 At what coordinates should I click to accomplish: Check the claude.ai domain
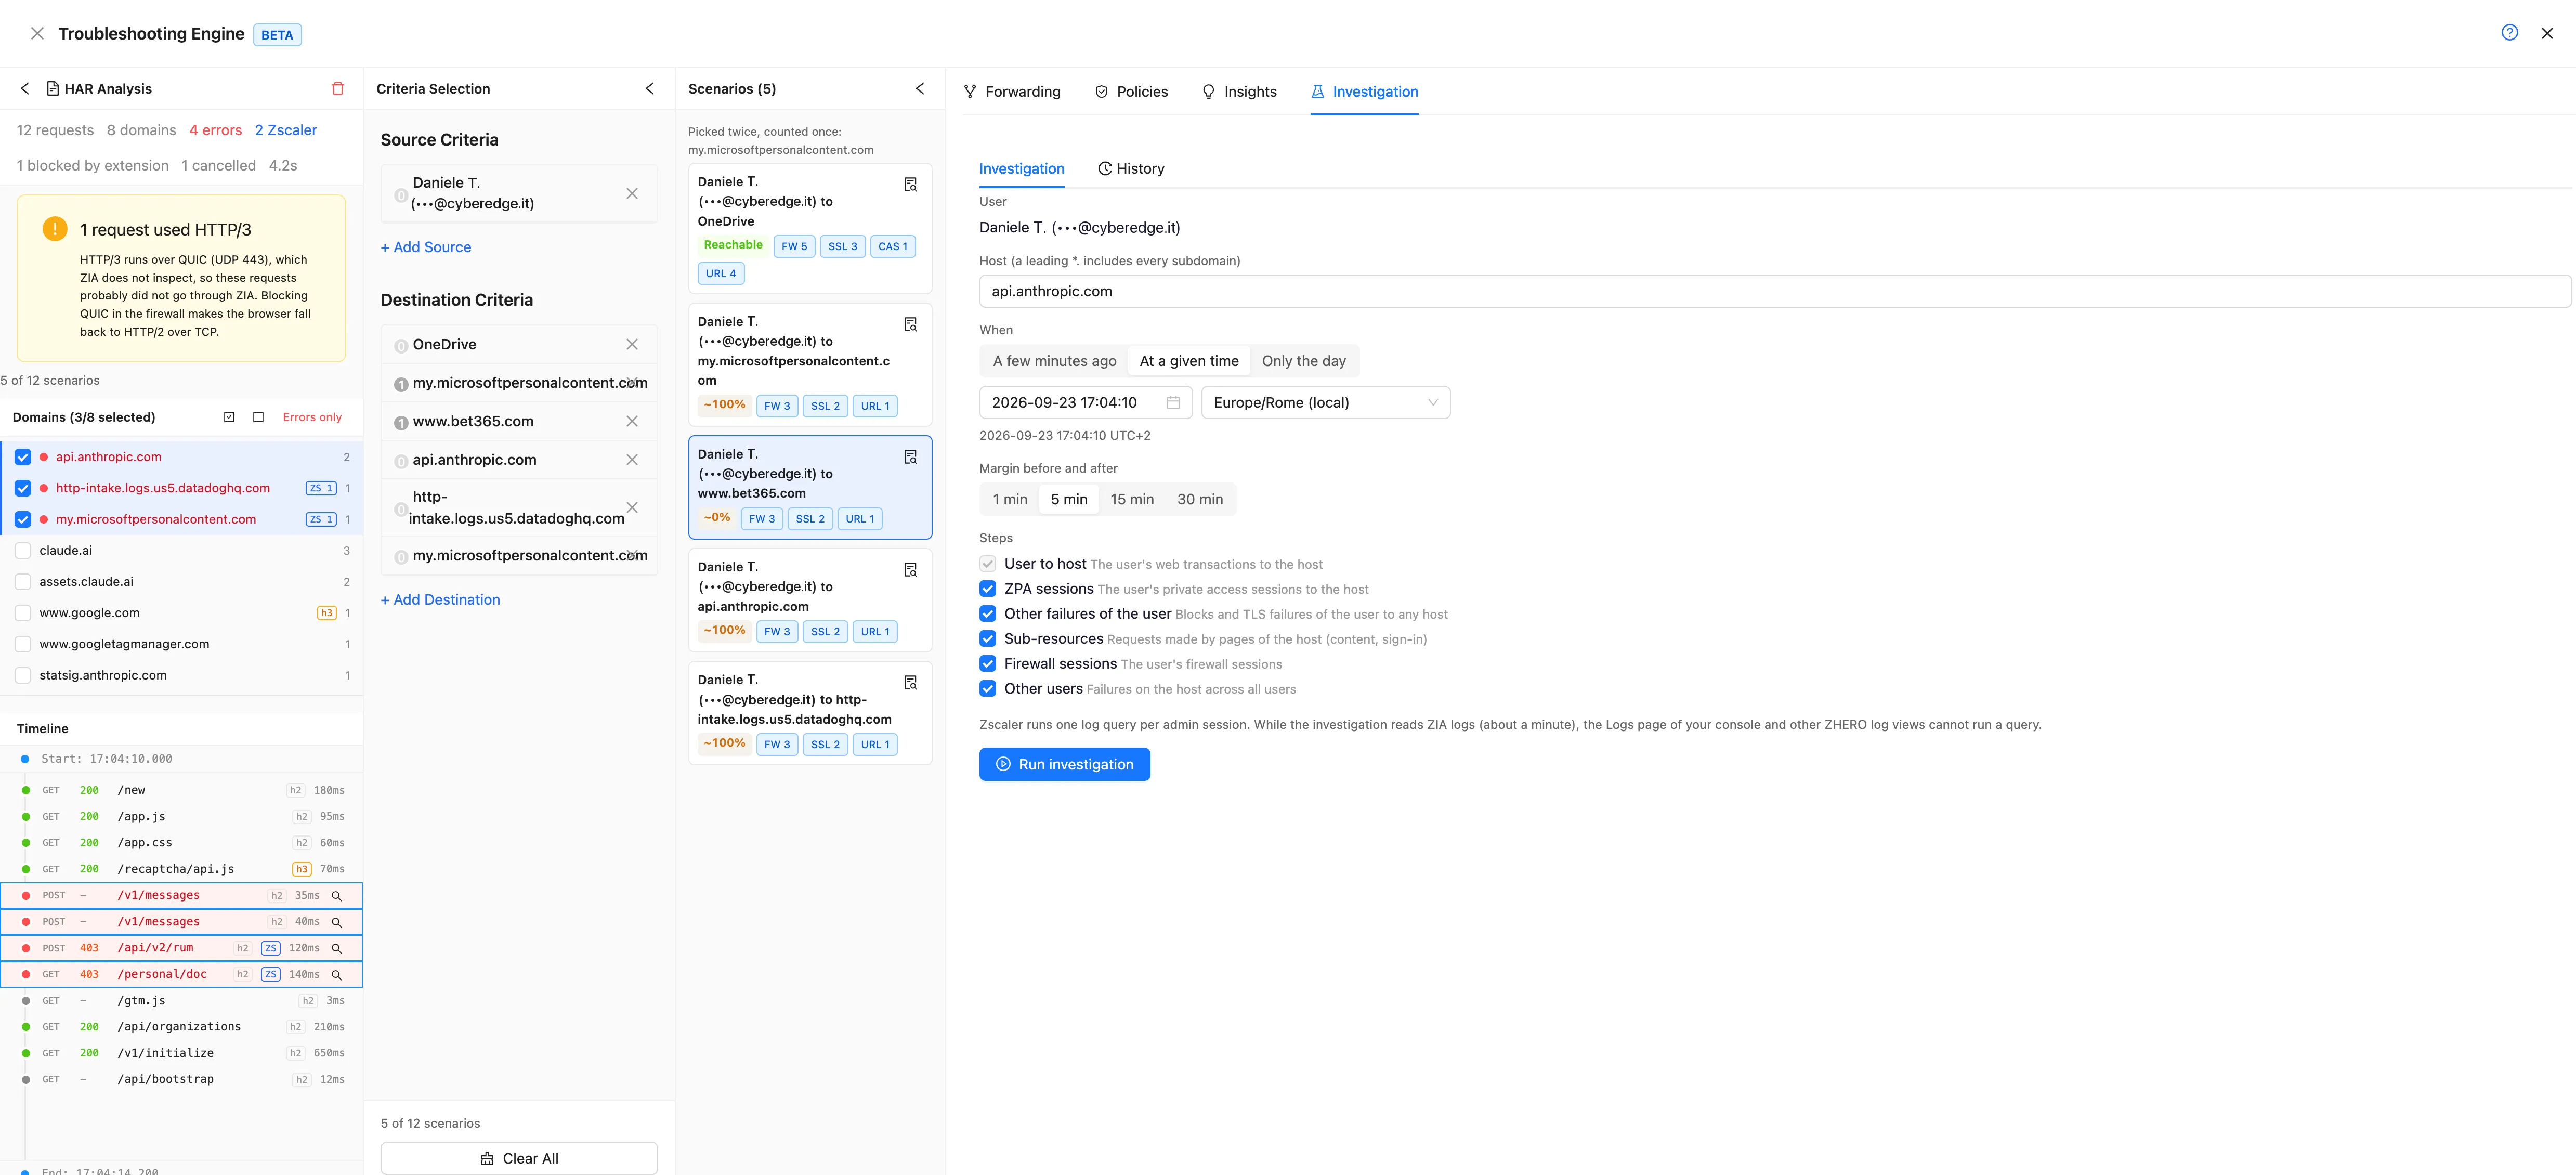pos(23,550)
